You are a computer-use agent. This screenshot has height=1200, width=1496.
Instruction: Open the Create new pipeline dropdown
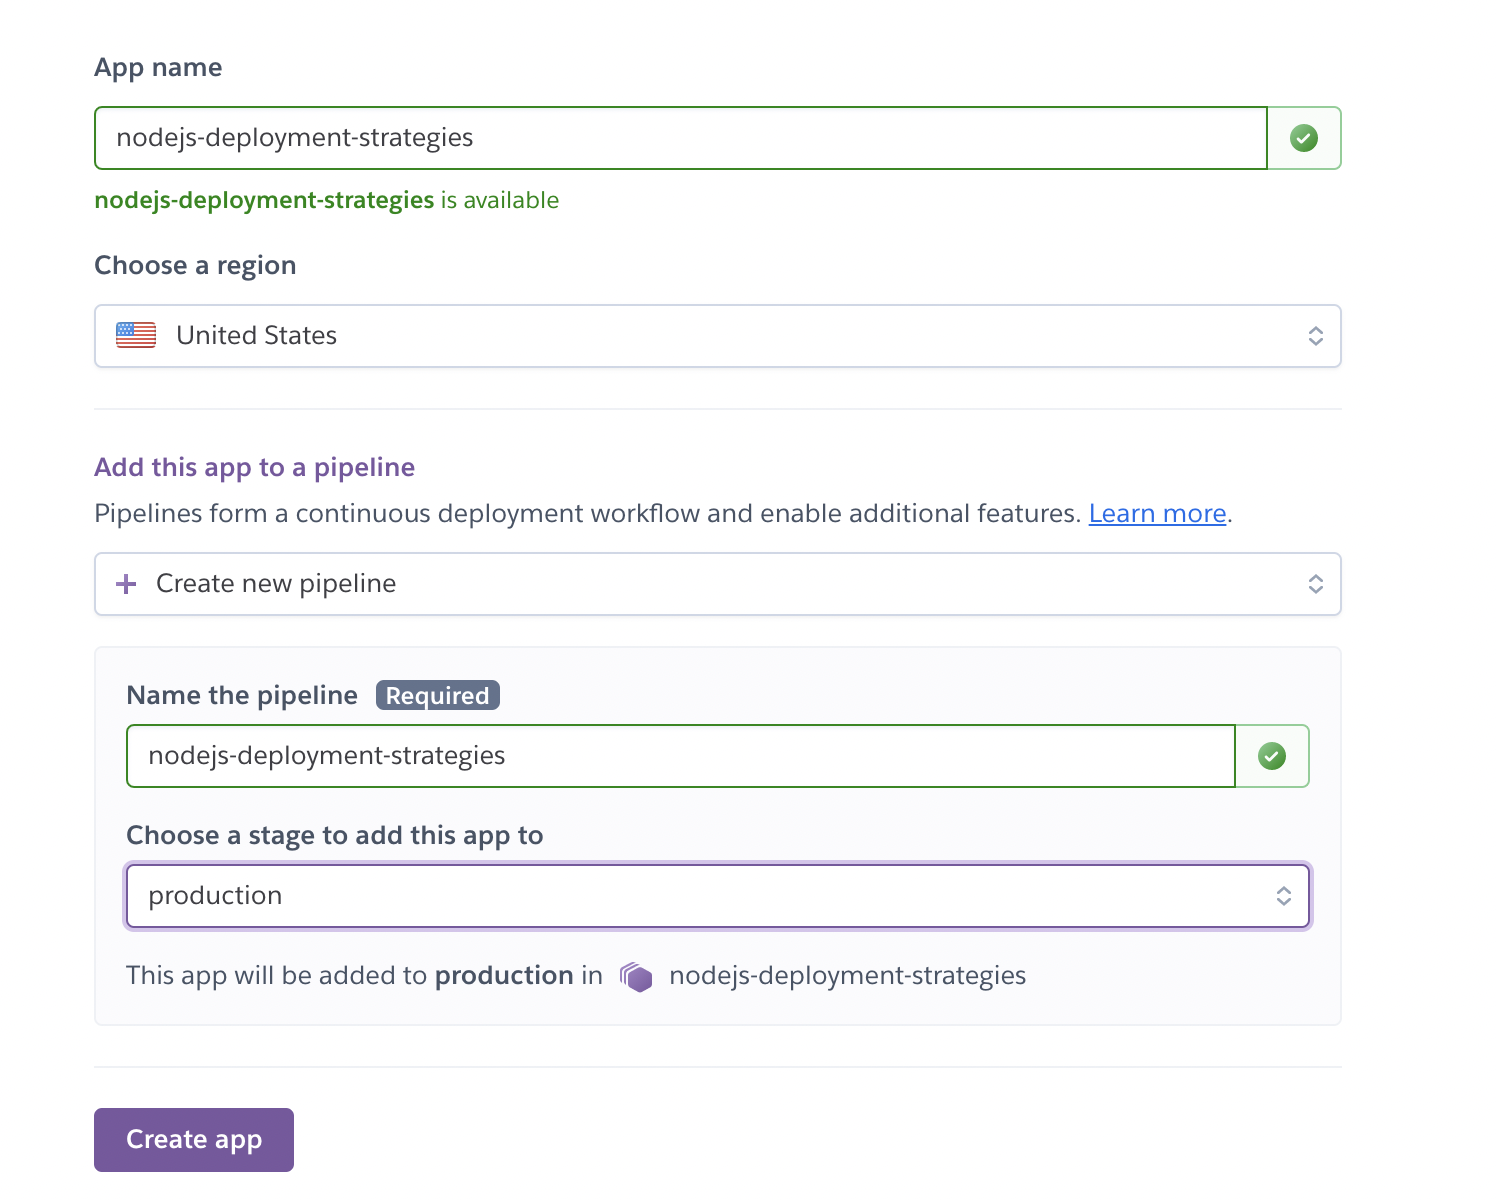click(700, 584)
